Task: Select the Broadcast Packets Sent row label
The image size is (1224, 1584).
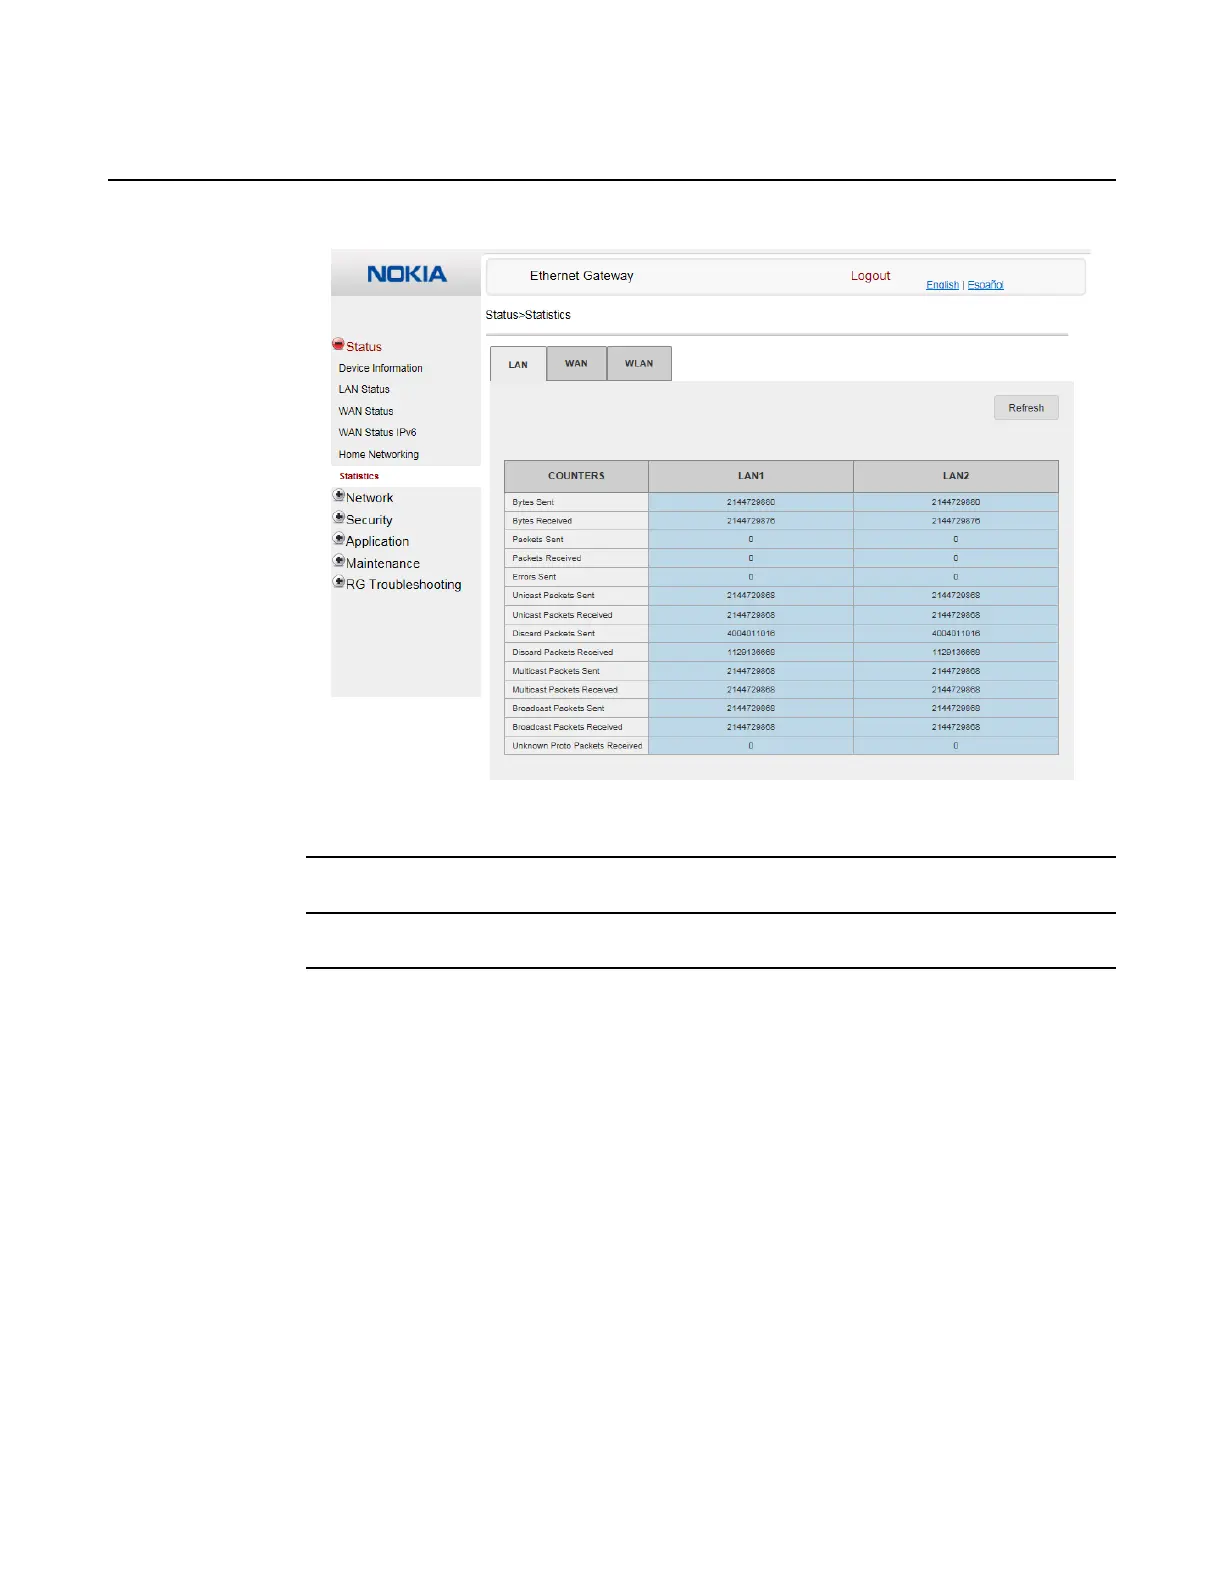Action: (x=558, y=708)
